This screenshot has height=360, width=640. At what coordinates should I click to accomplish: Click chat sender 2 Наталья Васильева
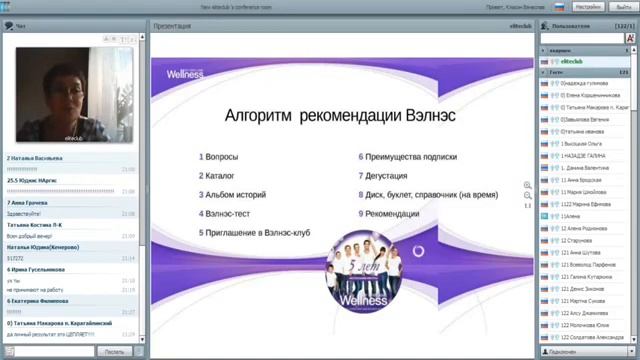tap(34, 158)
